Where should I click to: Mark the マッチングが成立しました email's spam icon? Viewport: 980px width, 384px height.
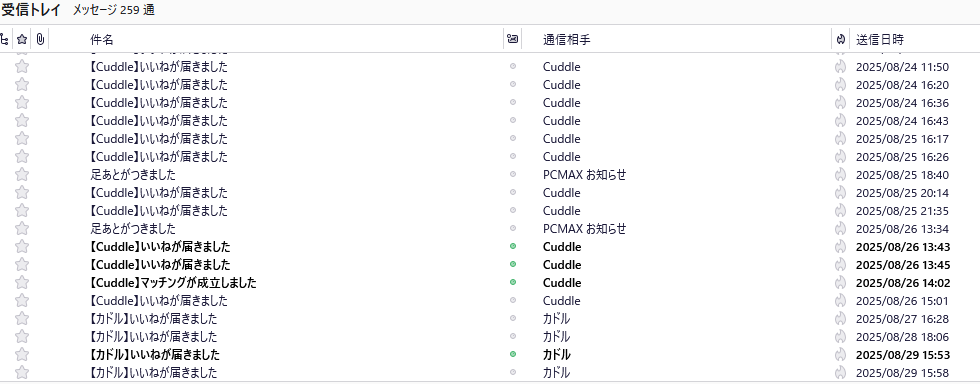coord(840,283)
